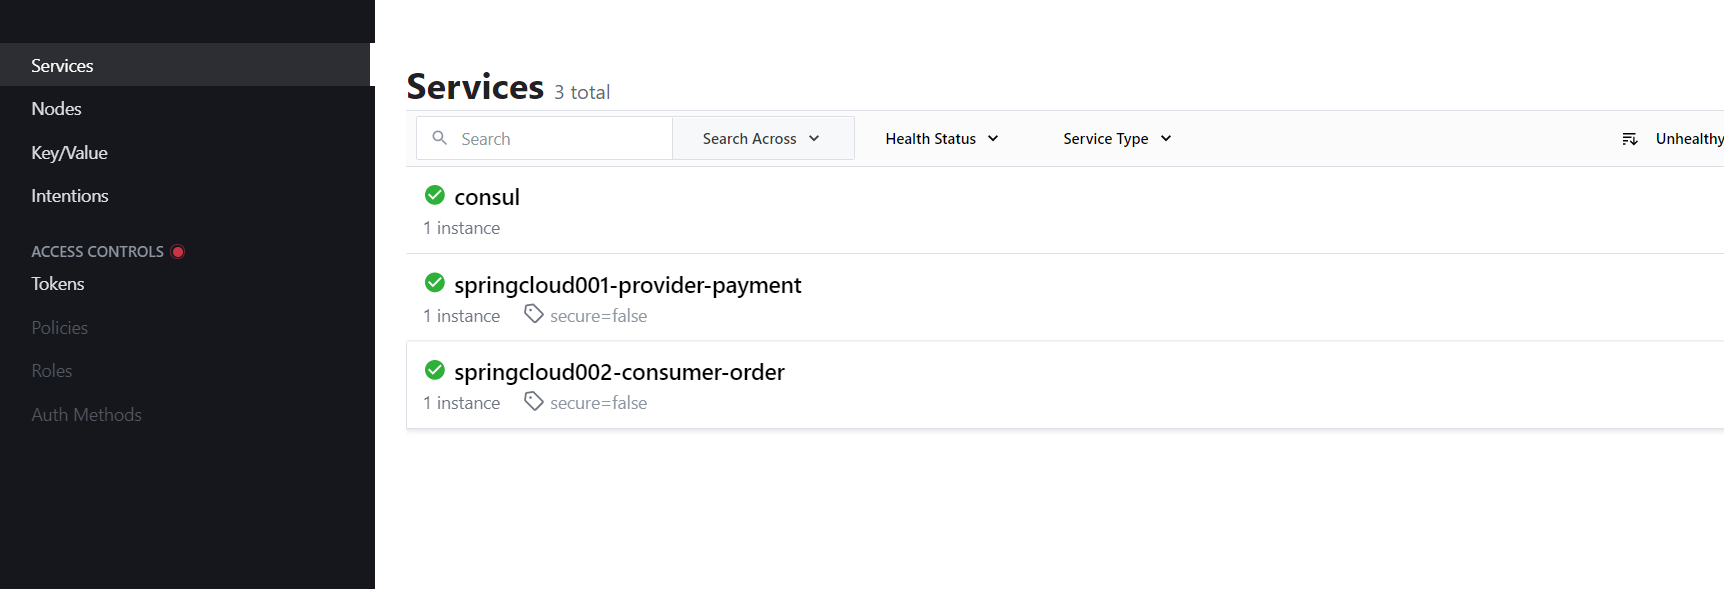This screenshot has height=589, width=1724.
Task: Click red status dot beside Access Controls
Action: point(178,252)
